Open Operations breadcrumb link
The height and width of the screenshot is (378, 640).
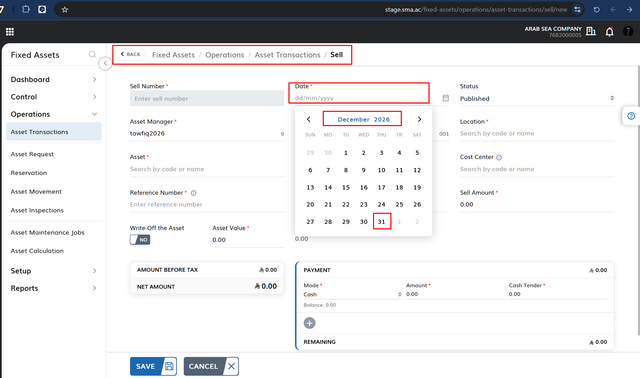(x=224, y=55)
